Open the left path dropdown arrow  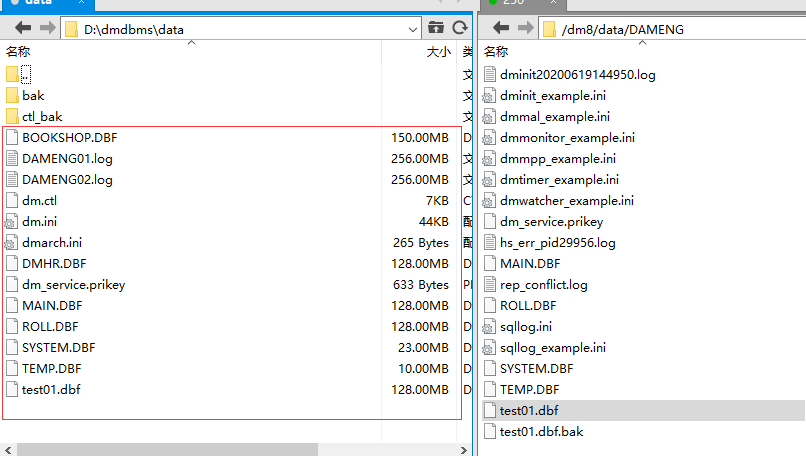pyautogui.click(x=412, y=29)
